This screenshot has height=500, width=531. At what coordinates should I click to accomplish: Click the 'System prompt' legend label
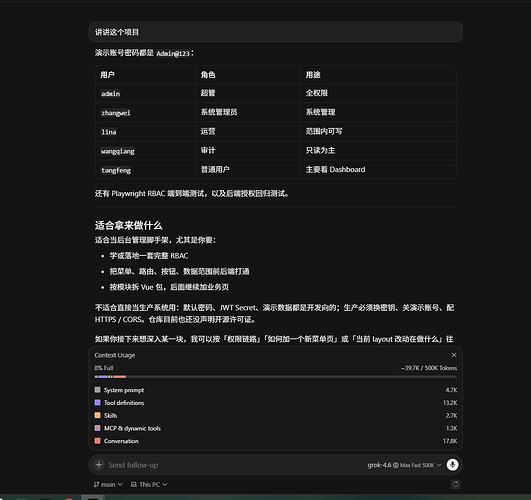[x=124, y=390]
